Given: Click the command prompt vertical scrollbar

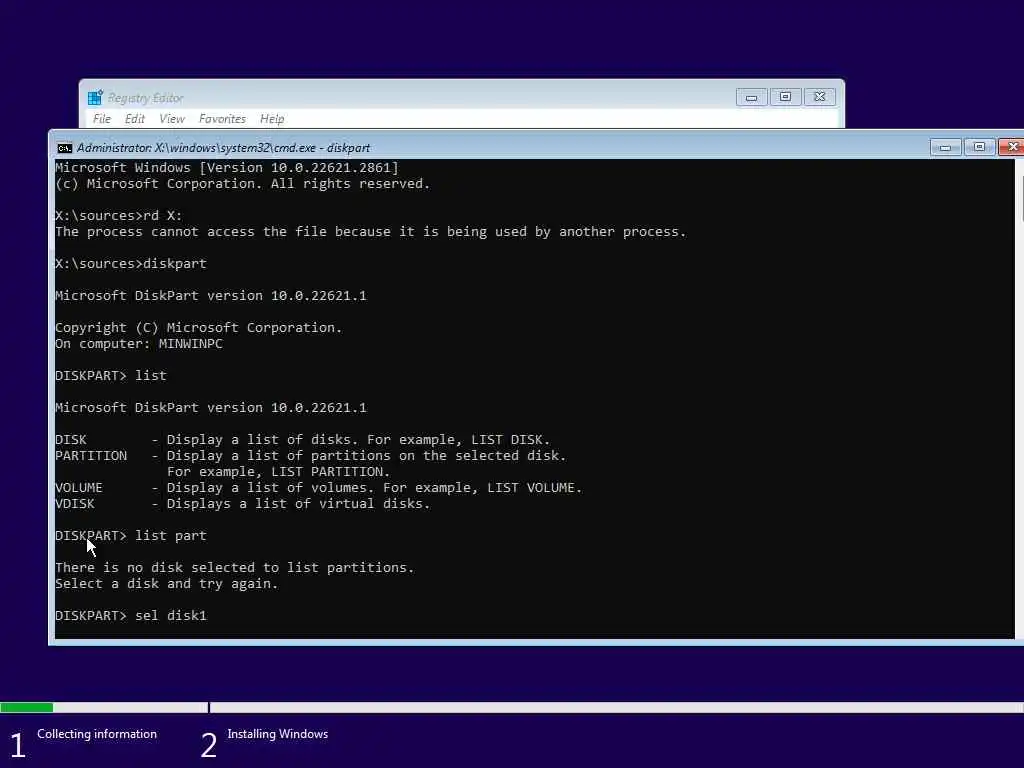Looking at the screenshot, I should [1019, 398].
